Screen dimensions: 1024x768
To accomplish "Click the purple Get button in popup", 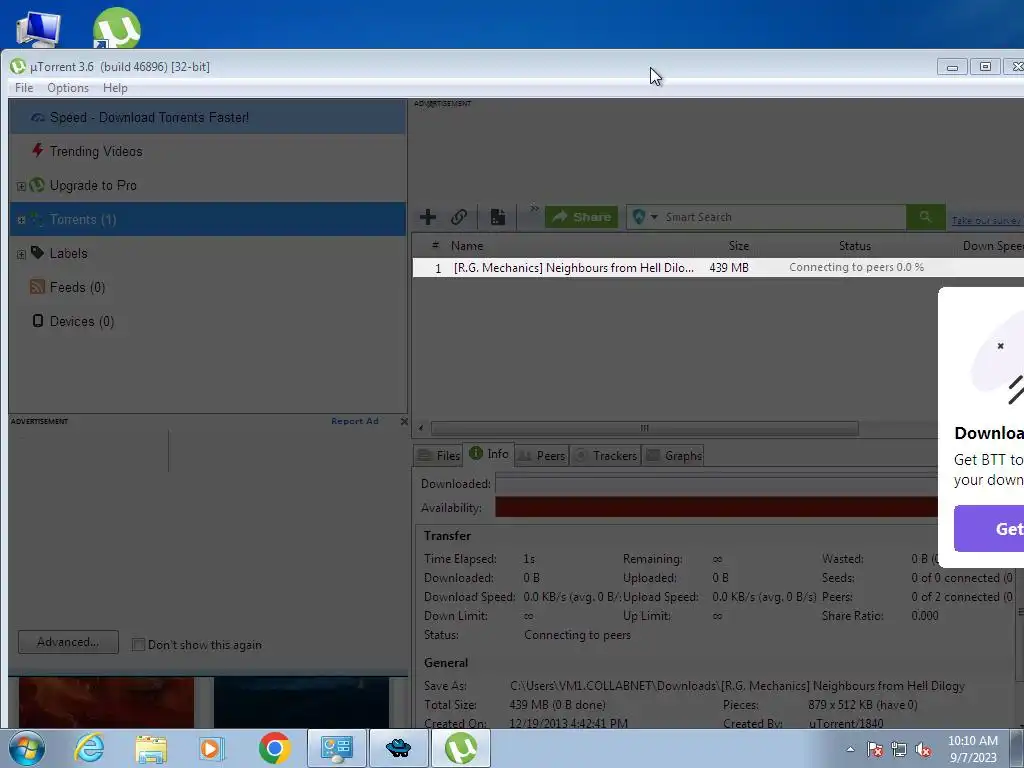I will (x=989, y=528).
